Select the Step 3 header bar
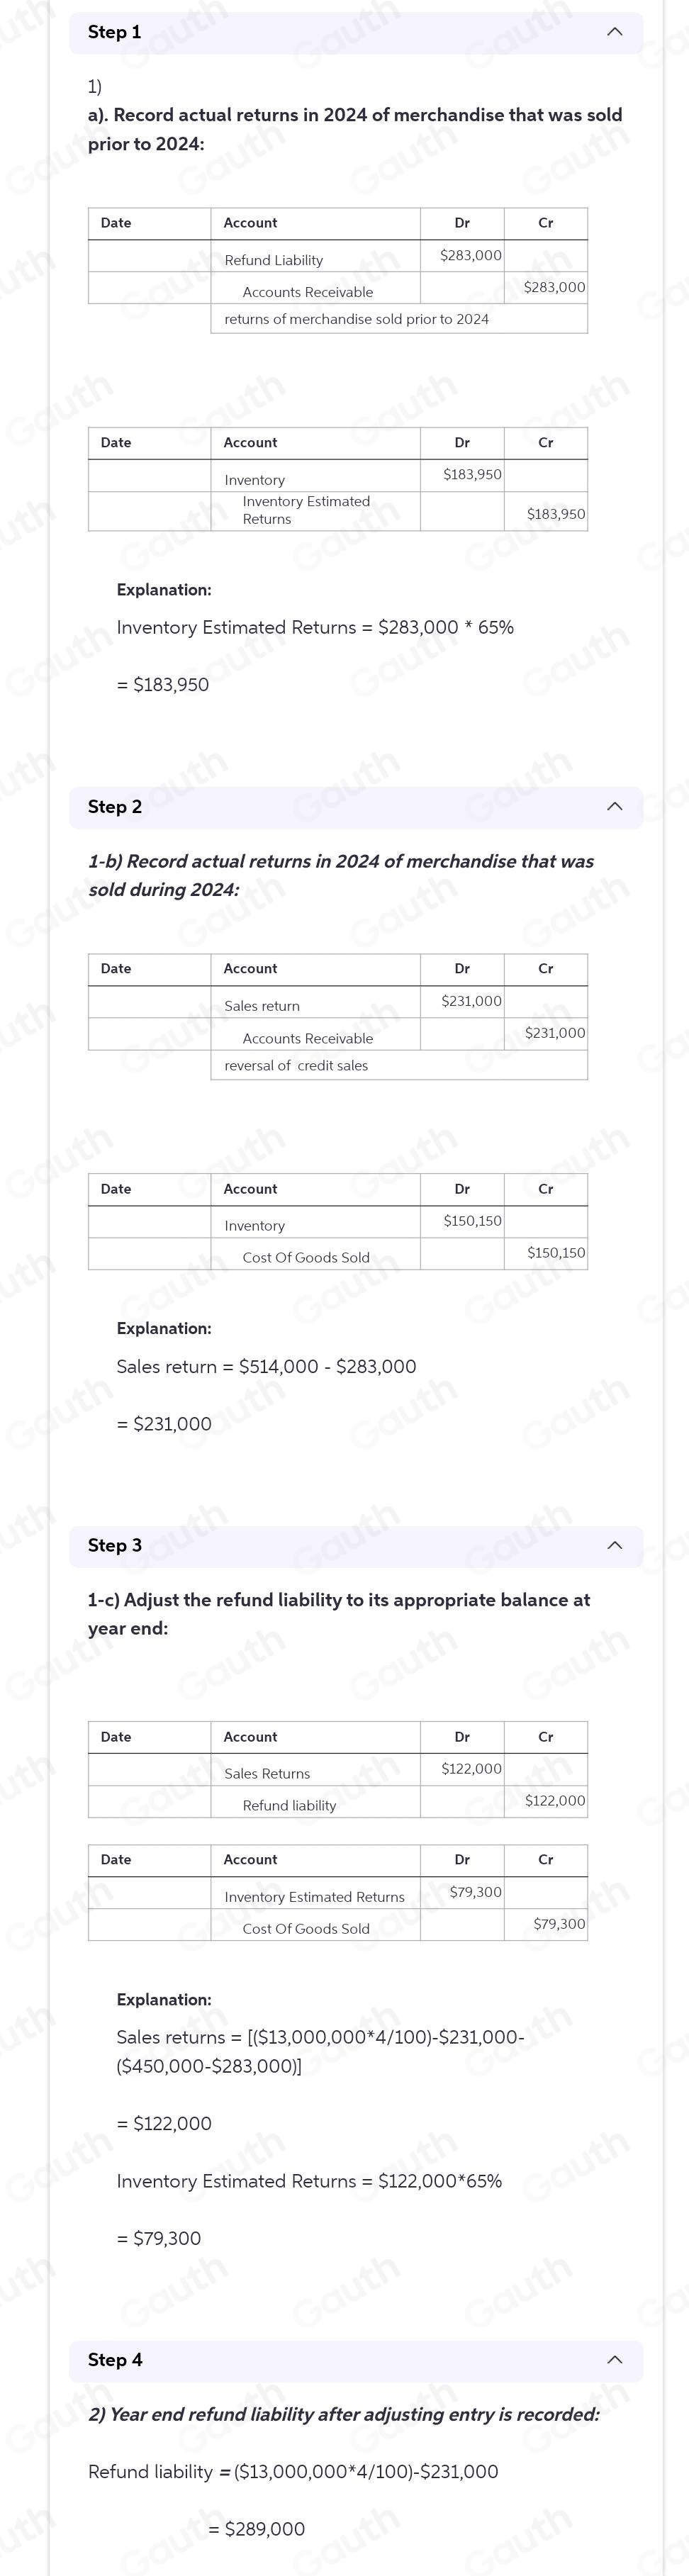This screenshot has width=689, height=2576. pos(356,1545)
